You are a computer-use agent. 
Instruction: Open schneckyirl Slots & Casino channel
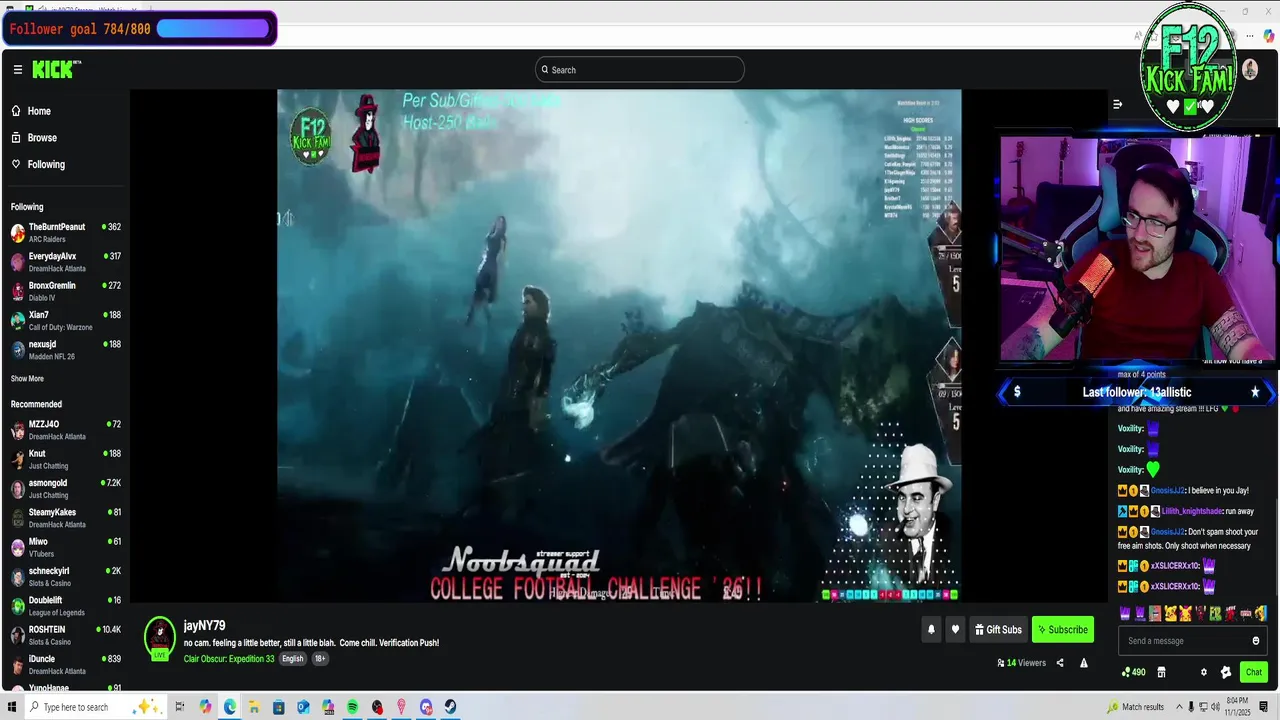click(x=65, y=577)
